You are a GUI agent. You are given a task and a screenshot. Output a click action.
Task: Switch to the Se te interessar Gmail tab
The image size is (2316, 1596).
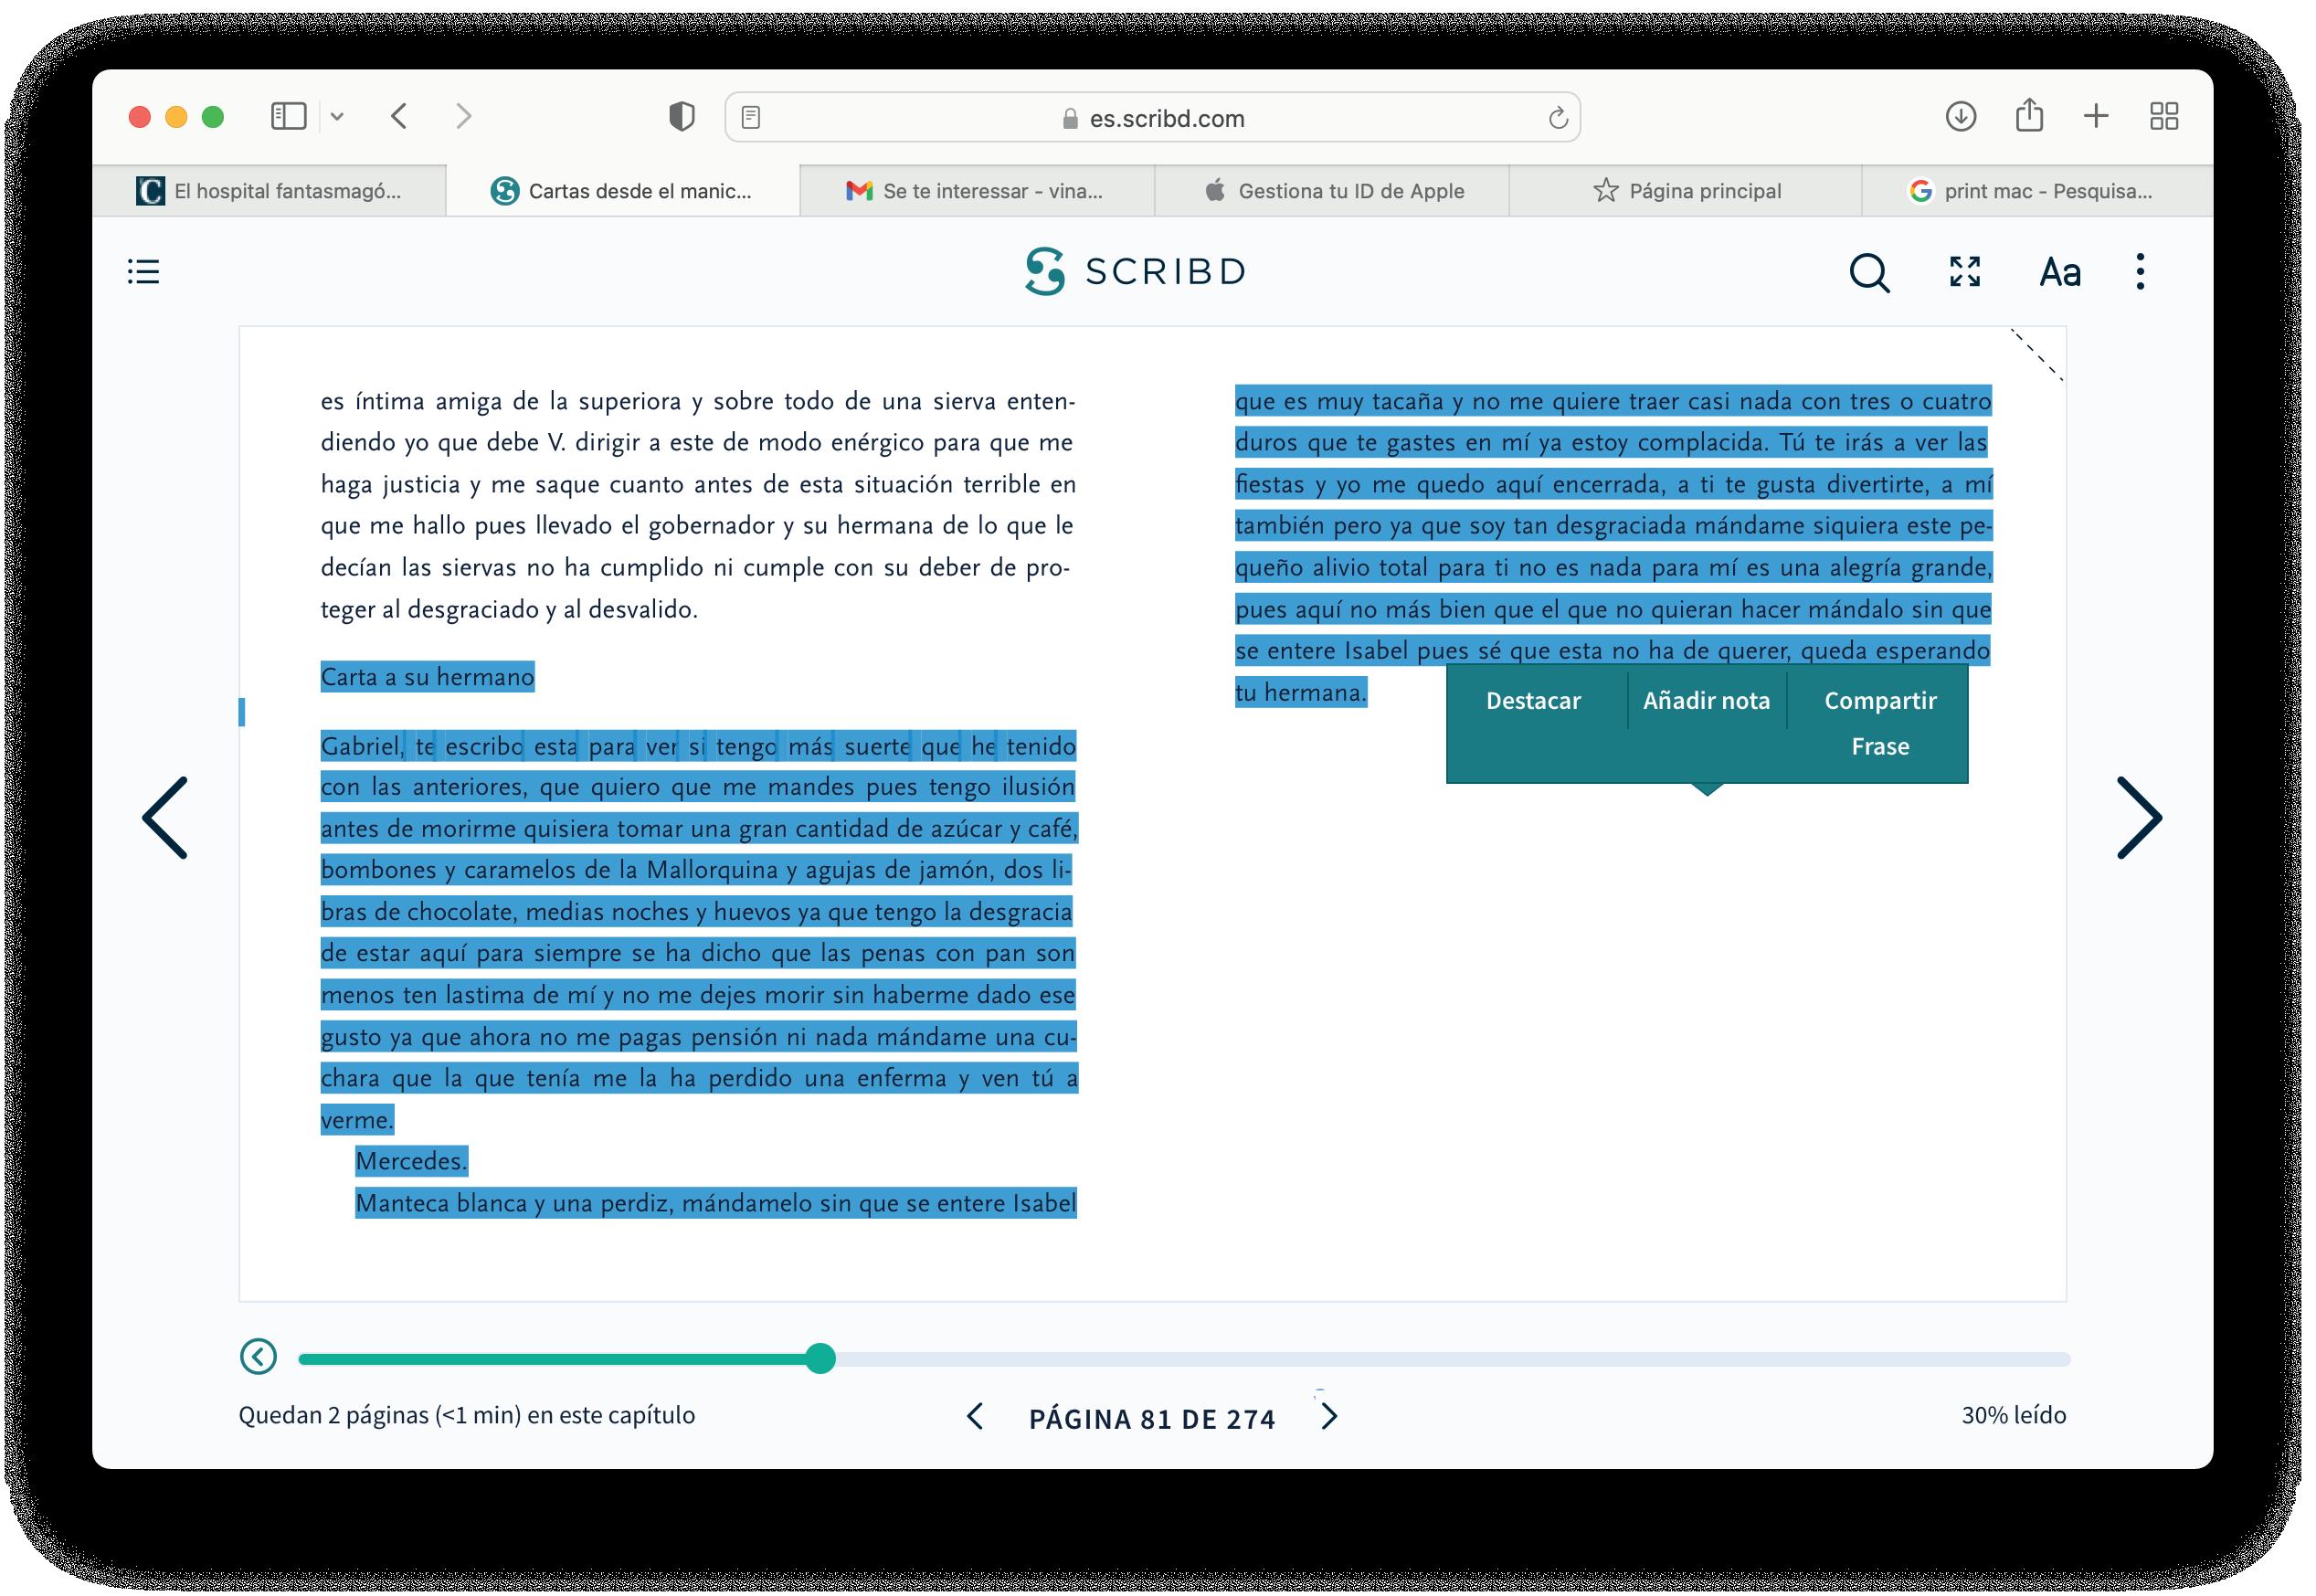pyautogui.click(x=977, y=191)
